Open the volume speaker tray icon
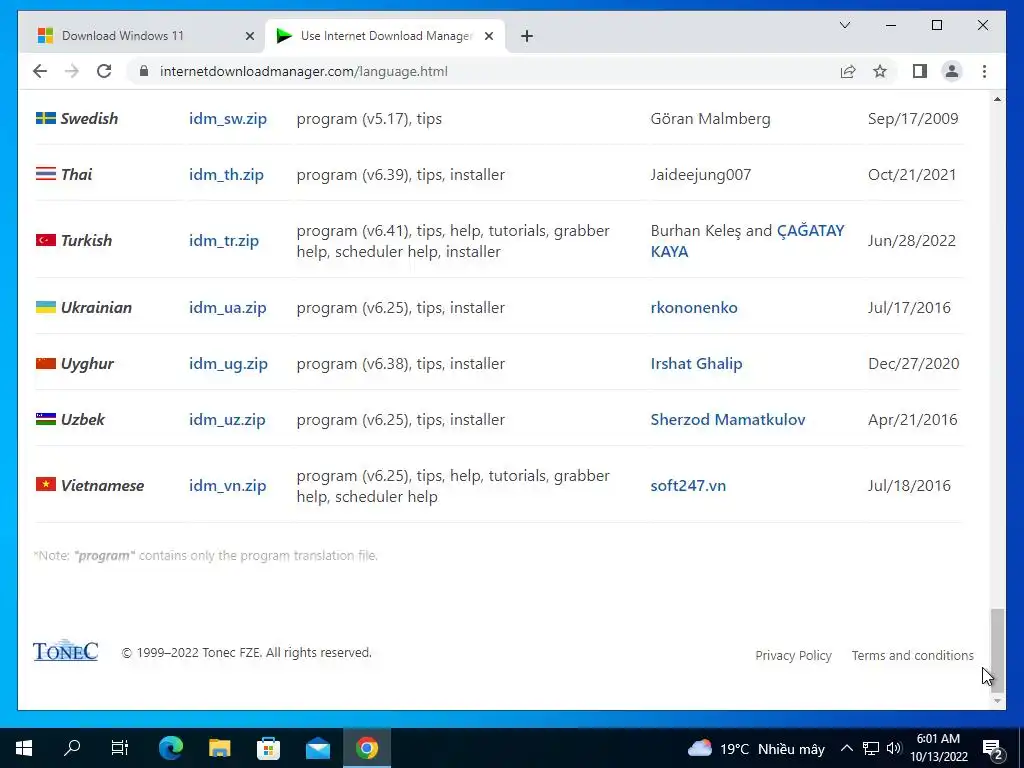Image resolution: width=1024 pixels, height=768 pixels. (894, 748)
